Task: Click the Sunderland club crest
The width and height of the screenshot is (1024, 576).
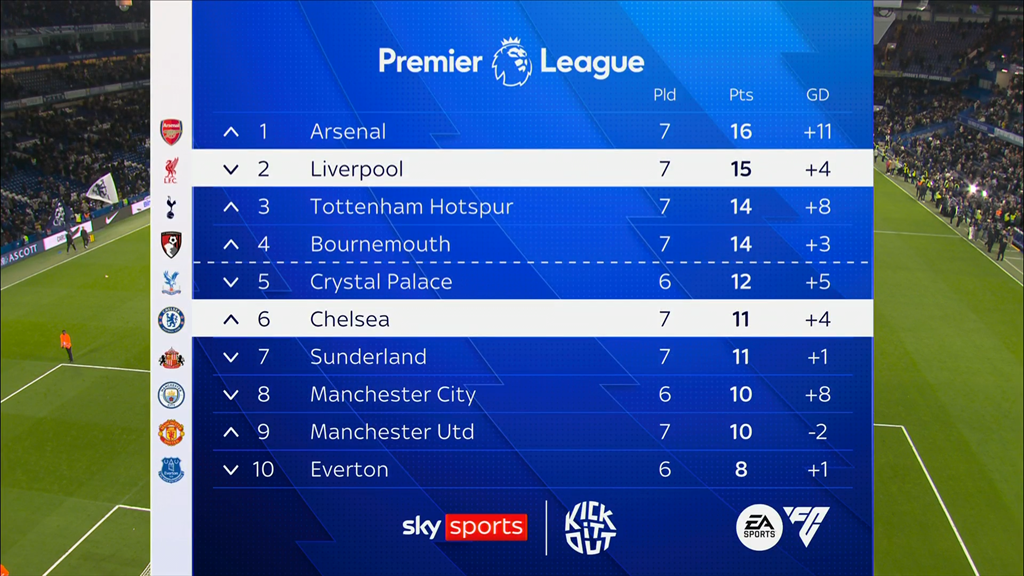Action: click(x=171, y=357)
